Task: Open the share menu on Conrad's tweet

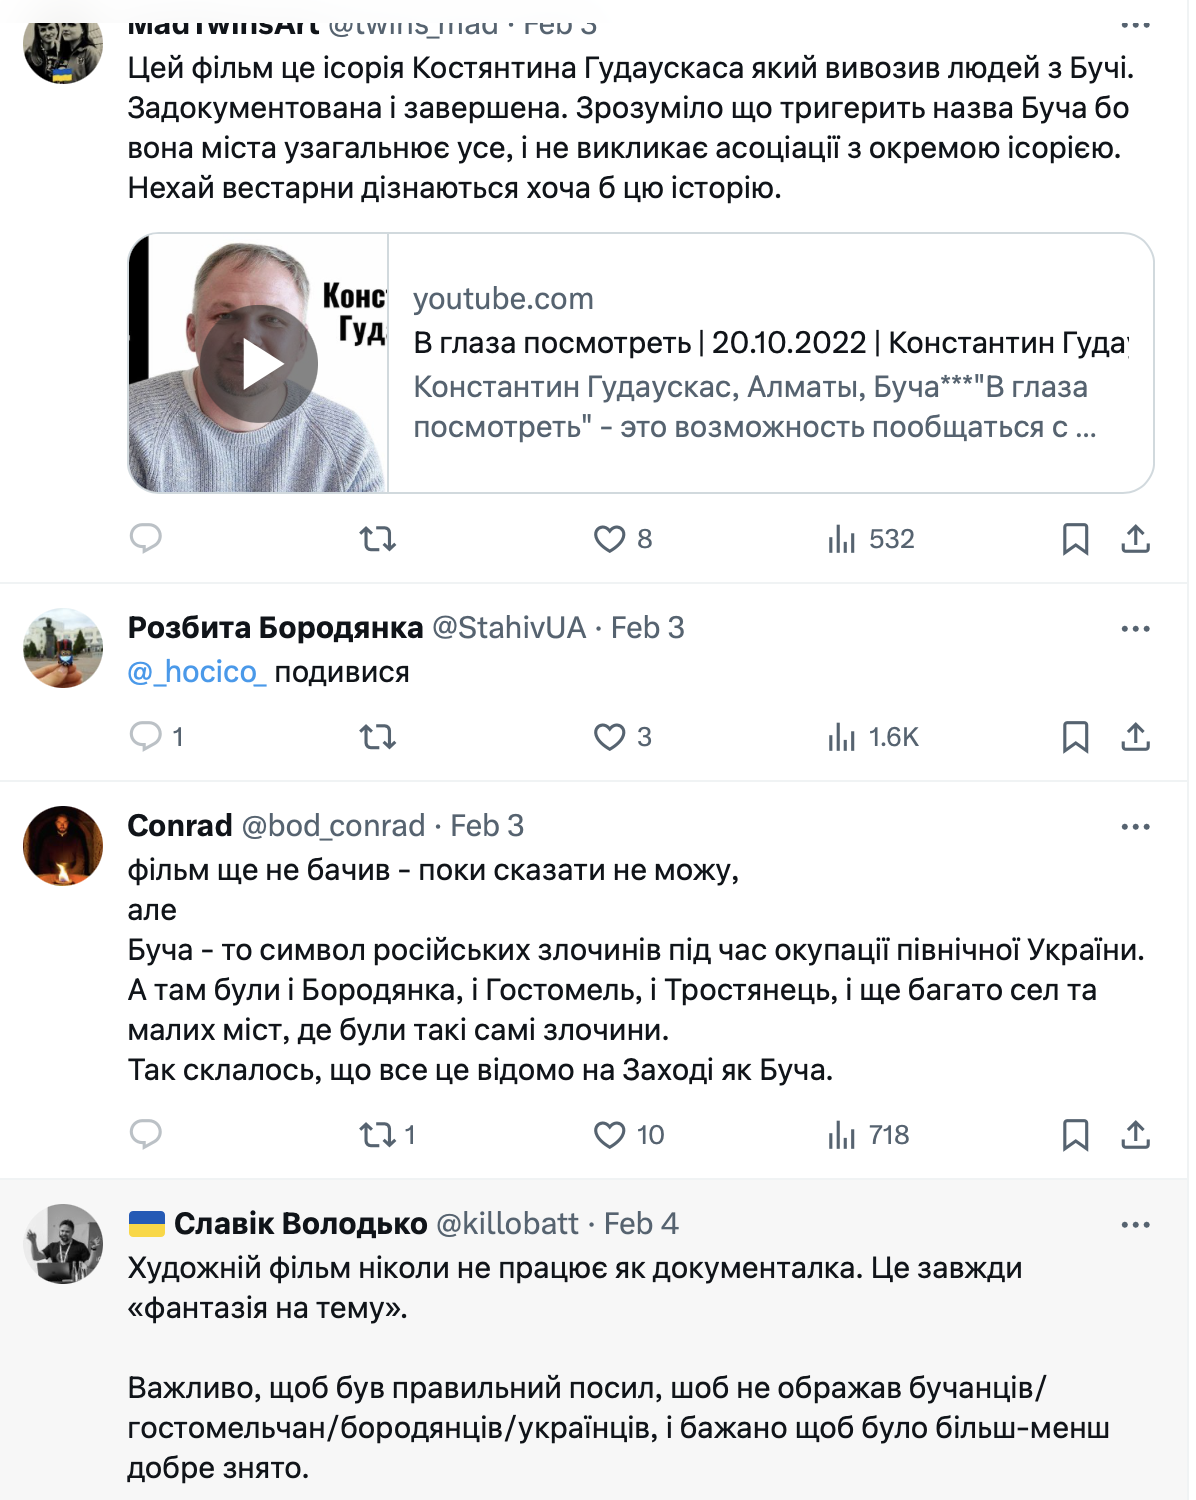Action: [x=1136, y=1135]
